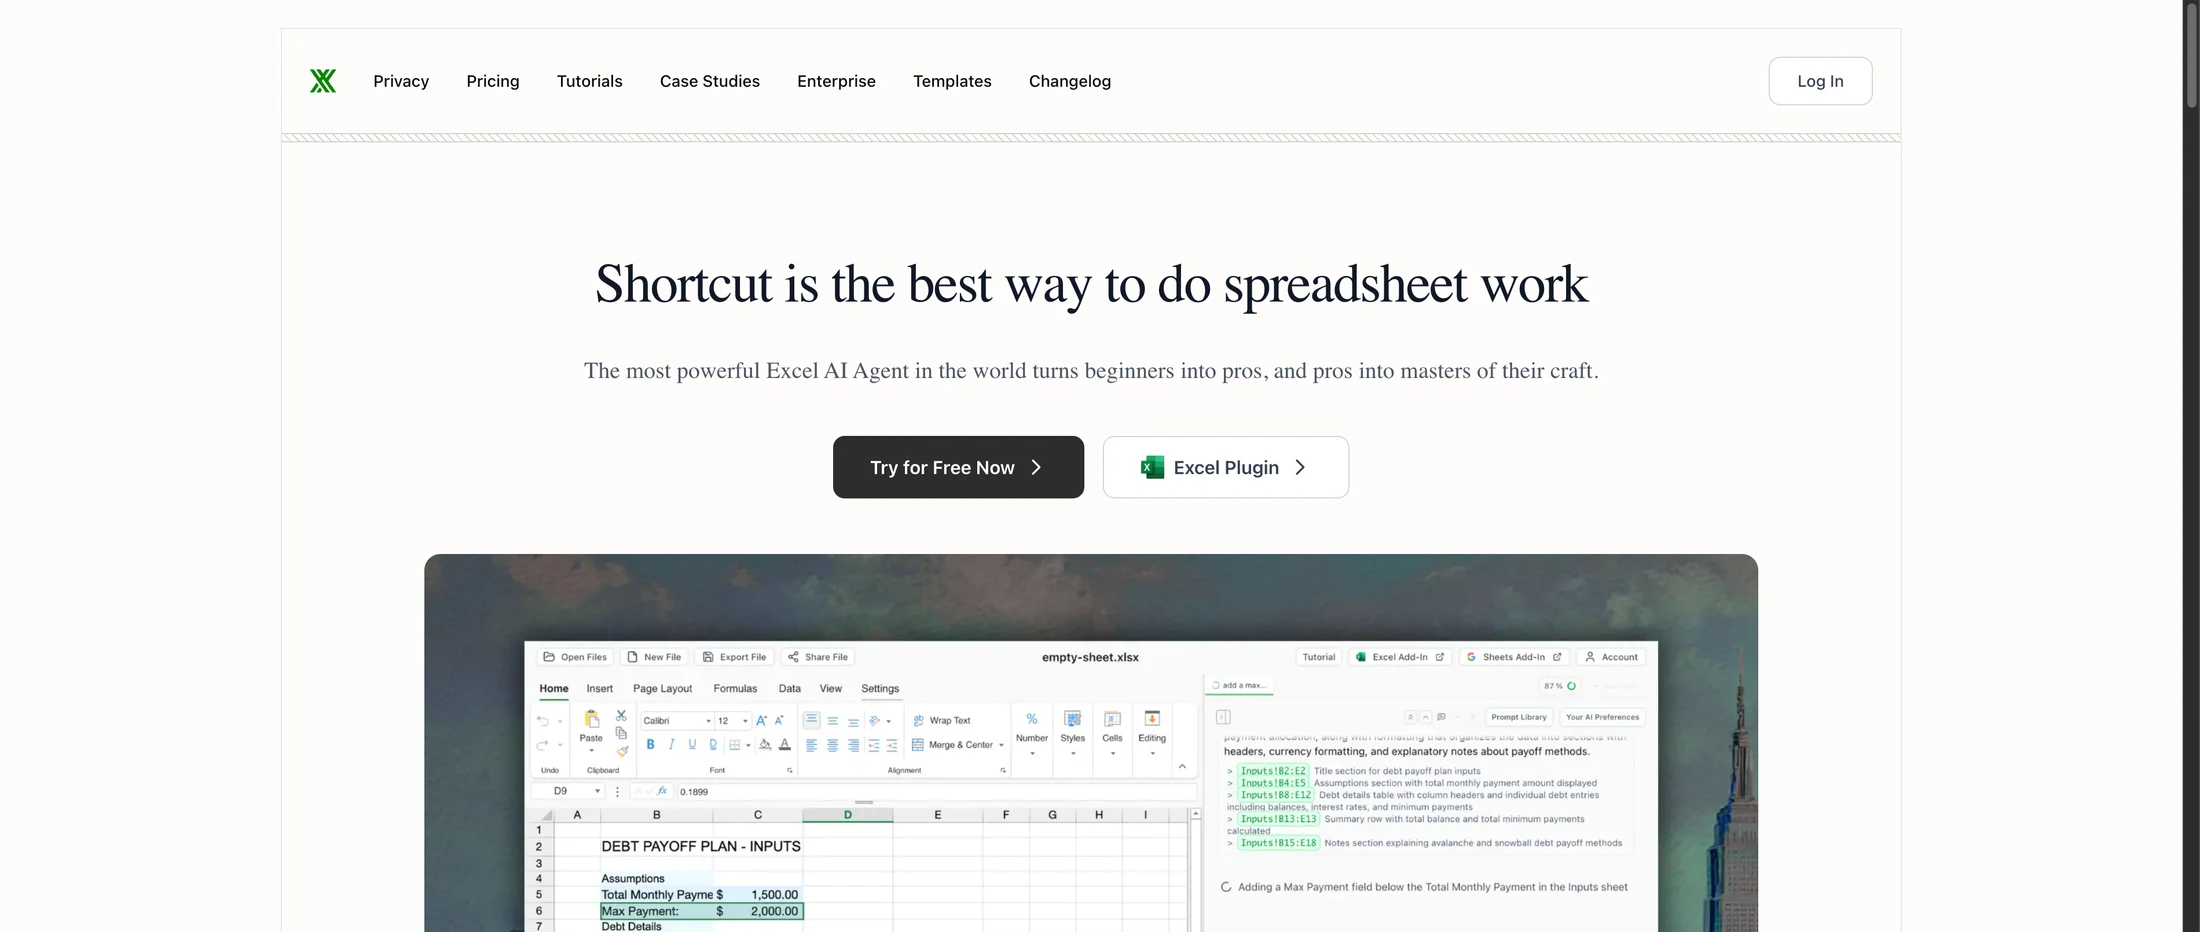Switch to the Formulas ribbon tab
The height and width of the screenshot is (932, 2200).
point(735,688)
